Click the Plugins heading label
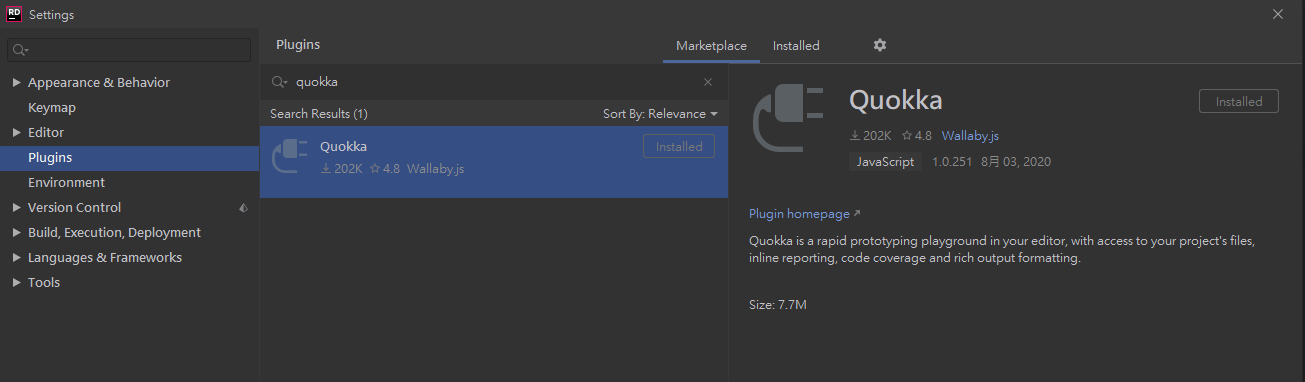This screenshot has width=1305, height=382. point(298,45)
